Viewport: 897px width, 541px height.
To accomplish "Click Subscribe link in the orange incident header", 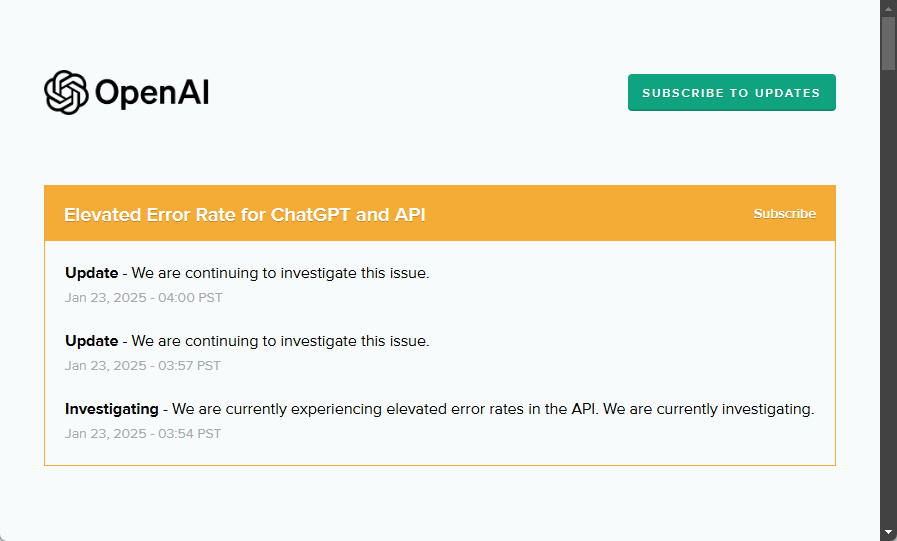I will (784, 214).
